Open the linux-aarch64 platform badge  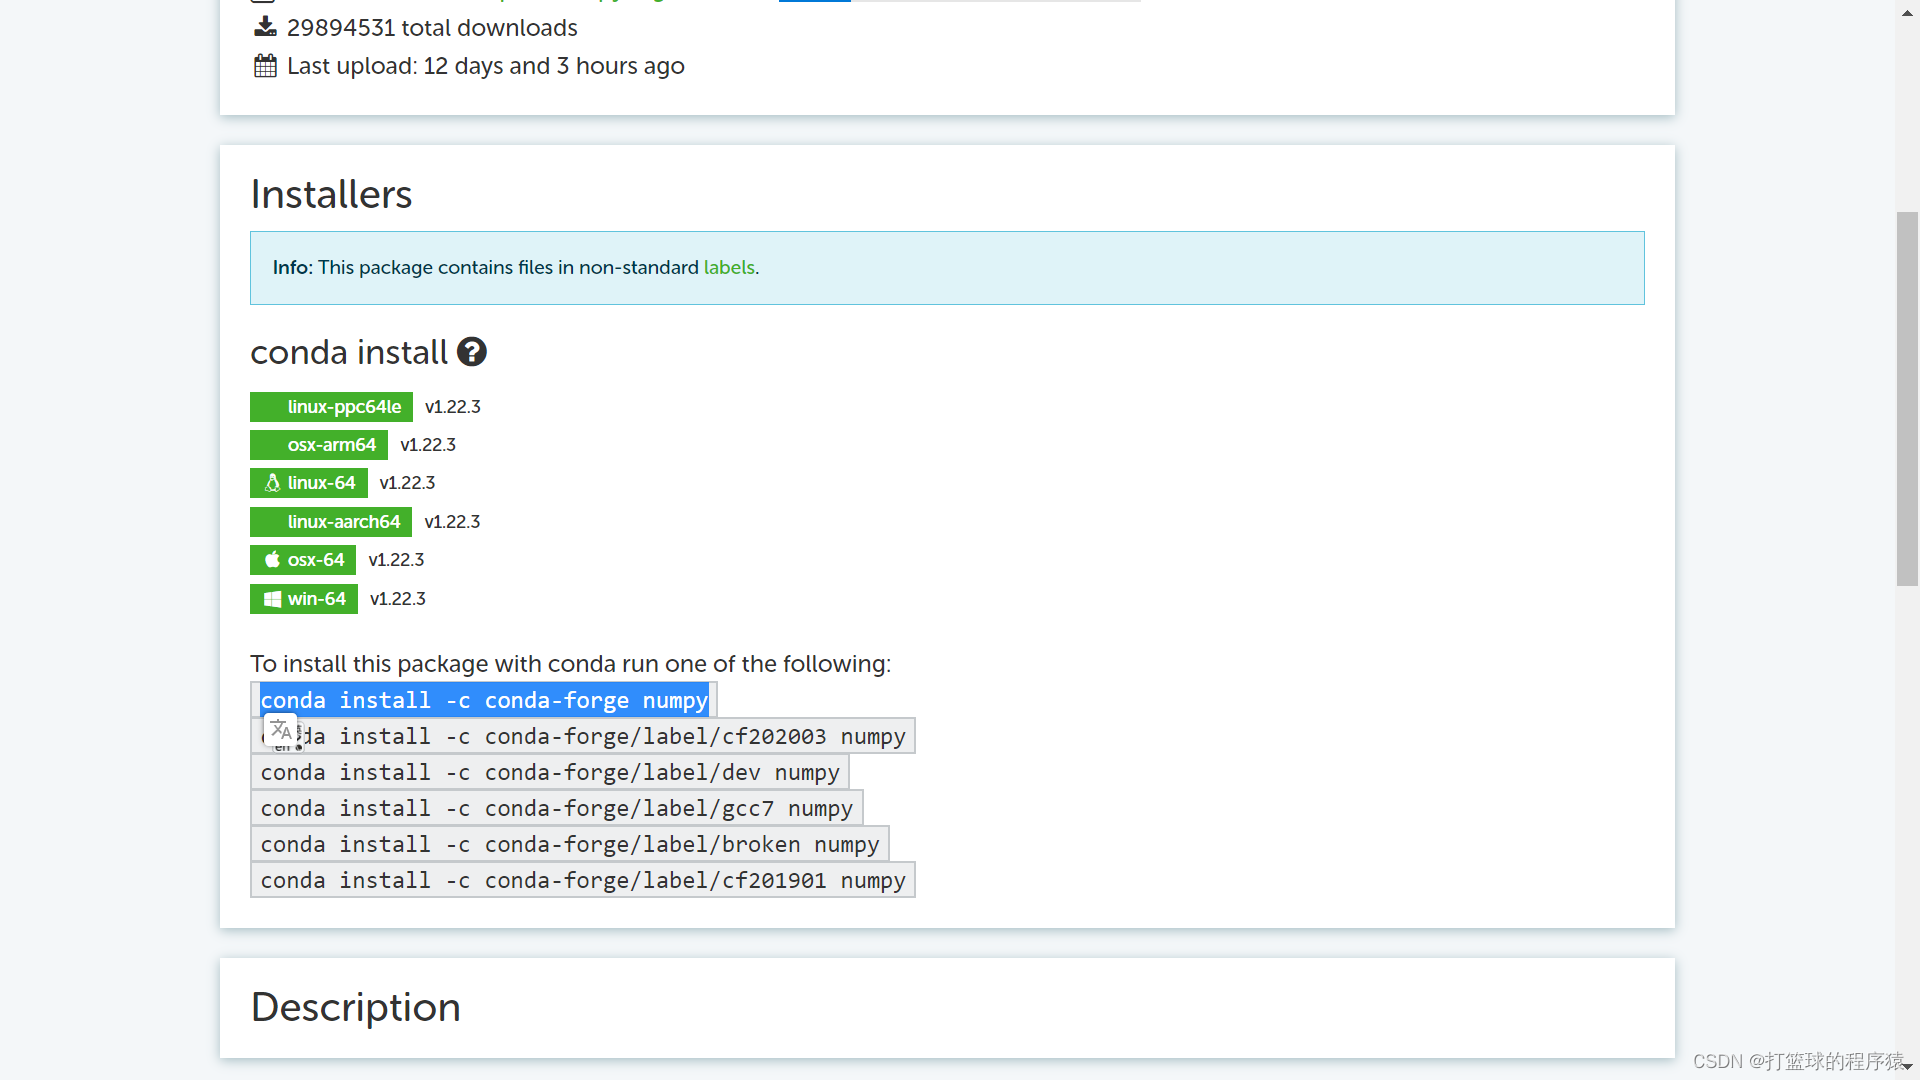click(x=331, y=522)
